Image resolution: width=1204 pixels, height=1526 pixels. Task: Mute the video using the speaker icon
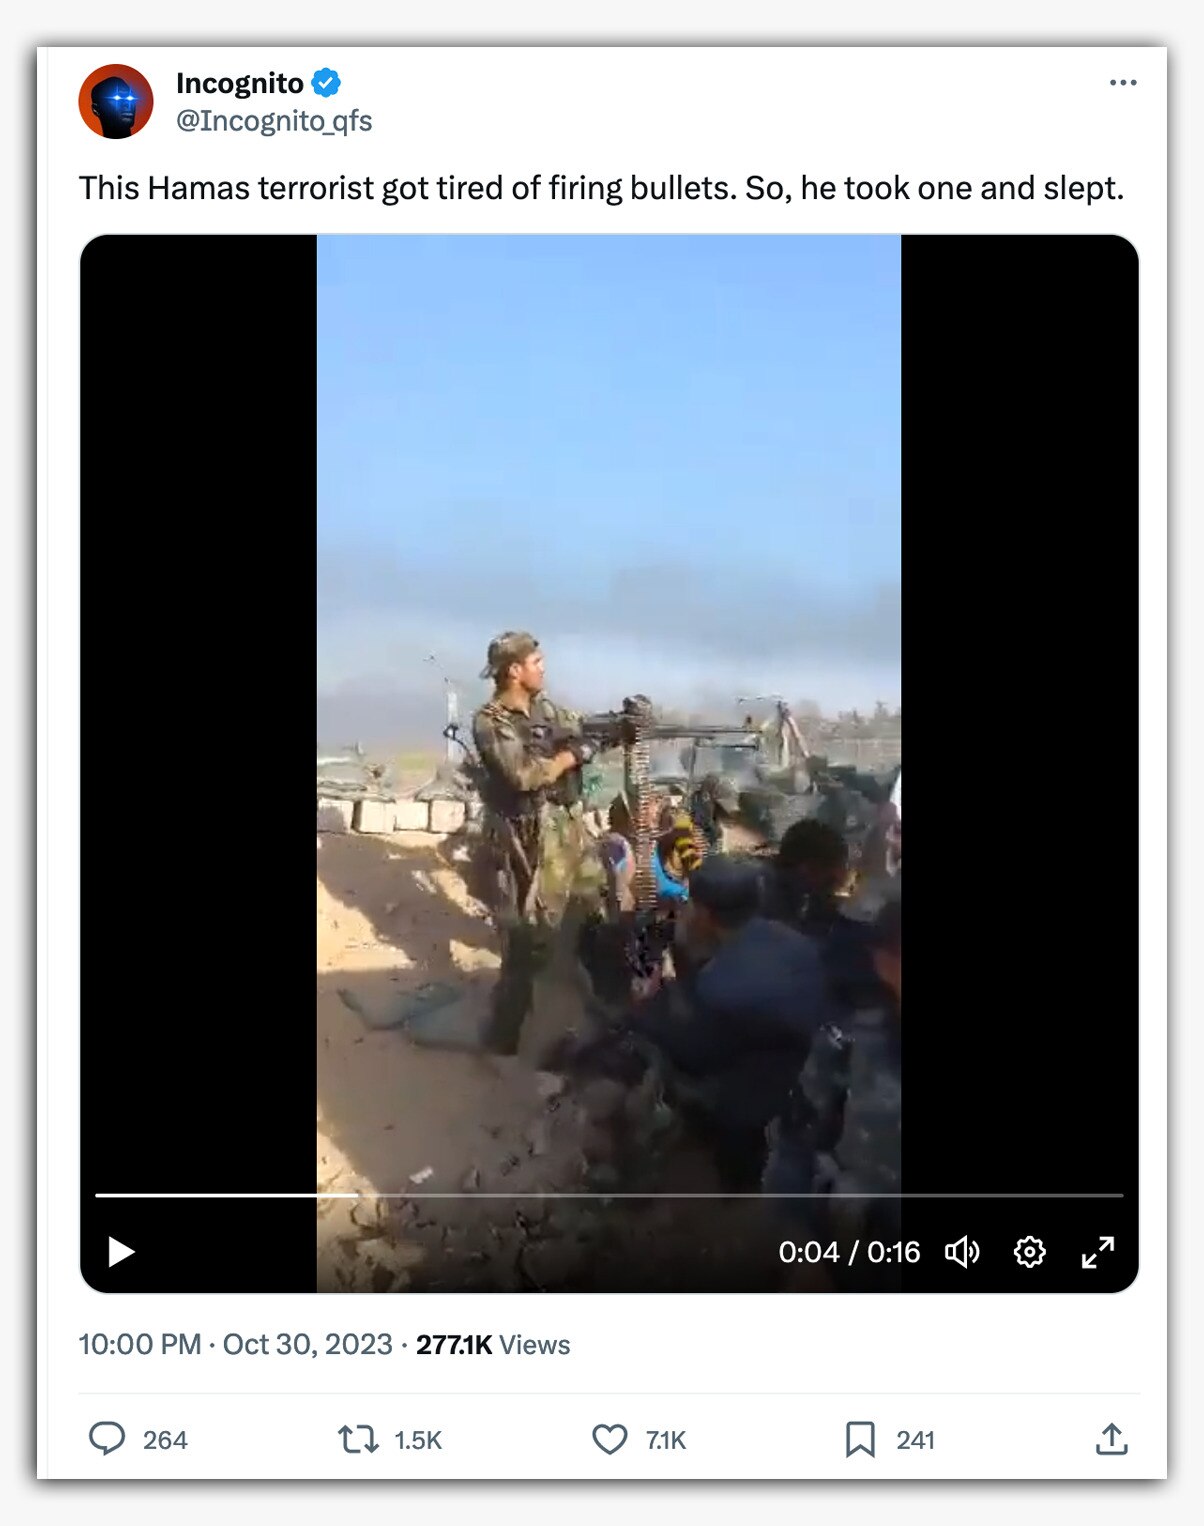tap(962, 1252)
